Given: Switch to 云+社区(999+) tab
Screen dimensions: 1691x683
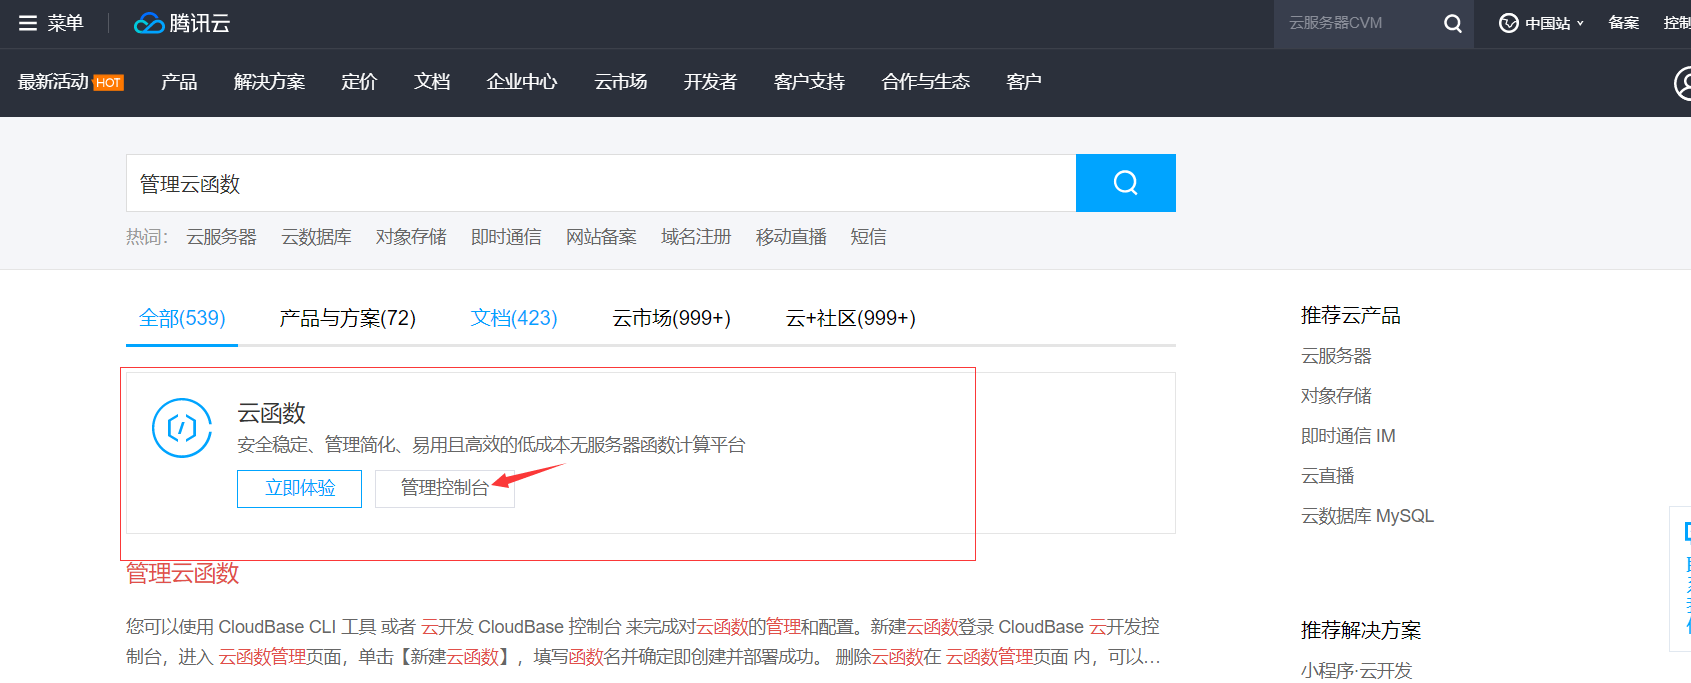Looking at the screenshot, I should [851, 318].
